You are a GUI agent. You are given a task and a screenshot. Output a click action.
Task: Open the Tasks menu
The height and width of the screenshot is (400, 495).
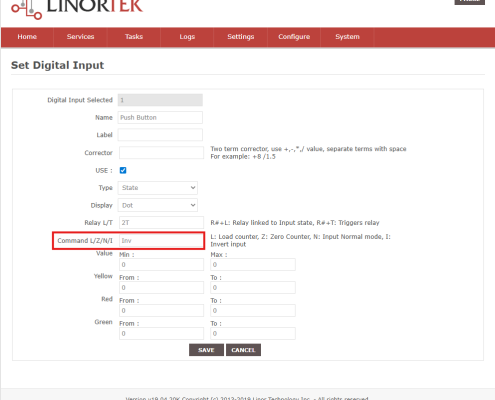134,37
